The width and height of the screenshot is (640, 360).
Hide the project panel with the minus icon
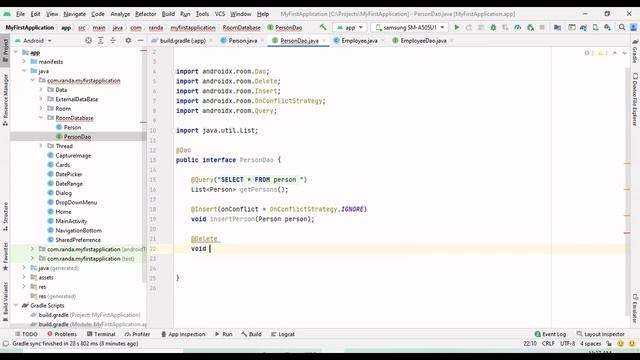pyautogui.click(x=140, y=40)
